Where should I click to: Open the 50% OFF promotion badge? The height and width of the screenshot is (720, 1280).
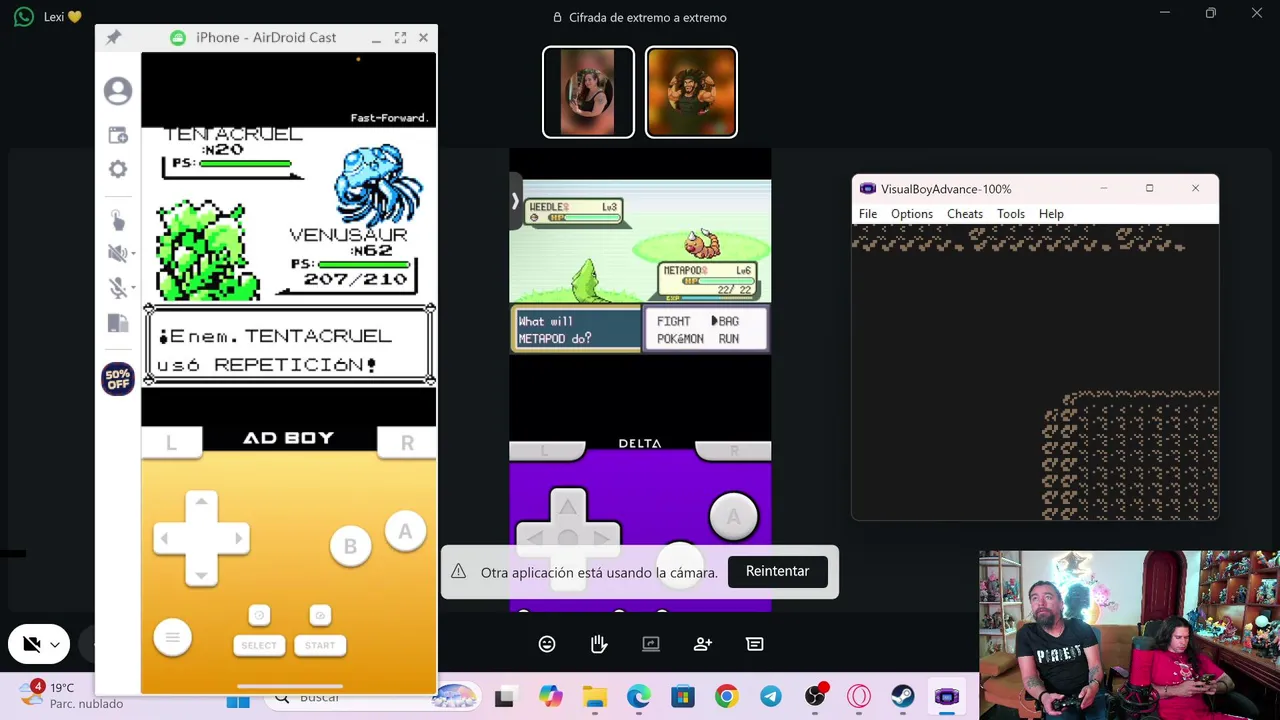(x=118, y=379)
